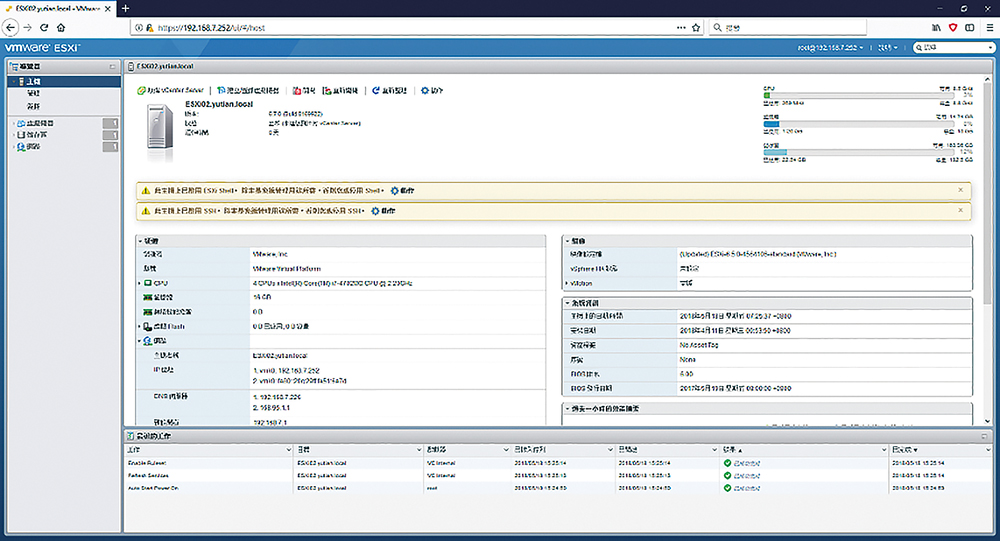Dismiss the SSH warning banner
The height and width of the screenshot is (541, 1000).
(x=960, y=210)
